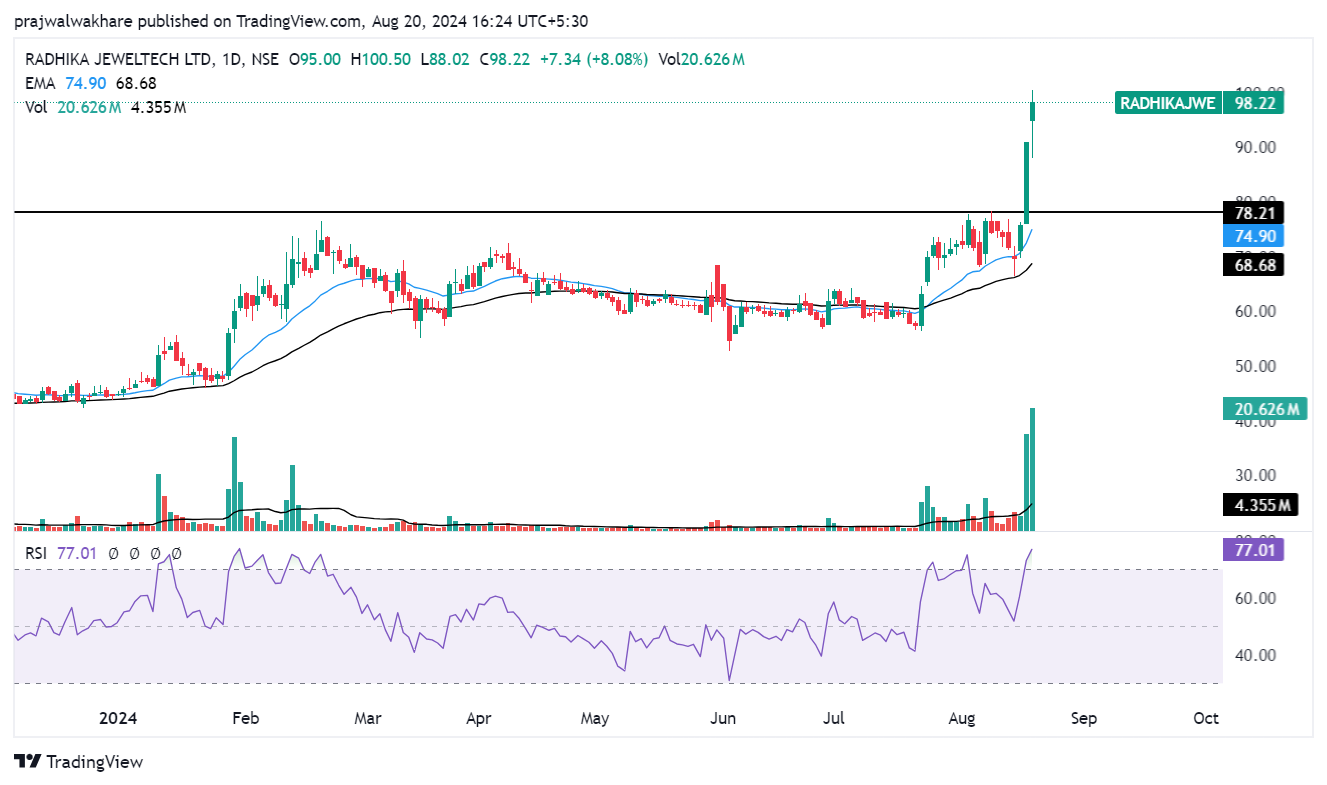Click the 2024 label on time axis

118,718
